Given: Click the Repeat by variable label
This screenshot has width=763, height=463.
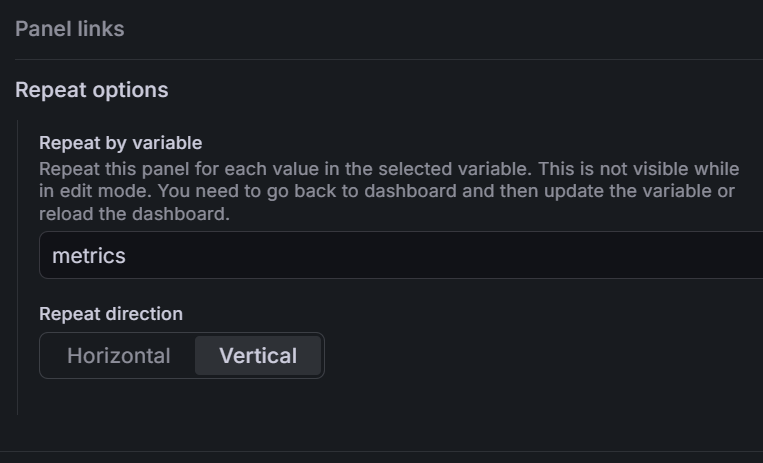Looking at the screenshot, I should (x=120, y=143).
